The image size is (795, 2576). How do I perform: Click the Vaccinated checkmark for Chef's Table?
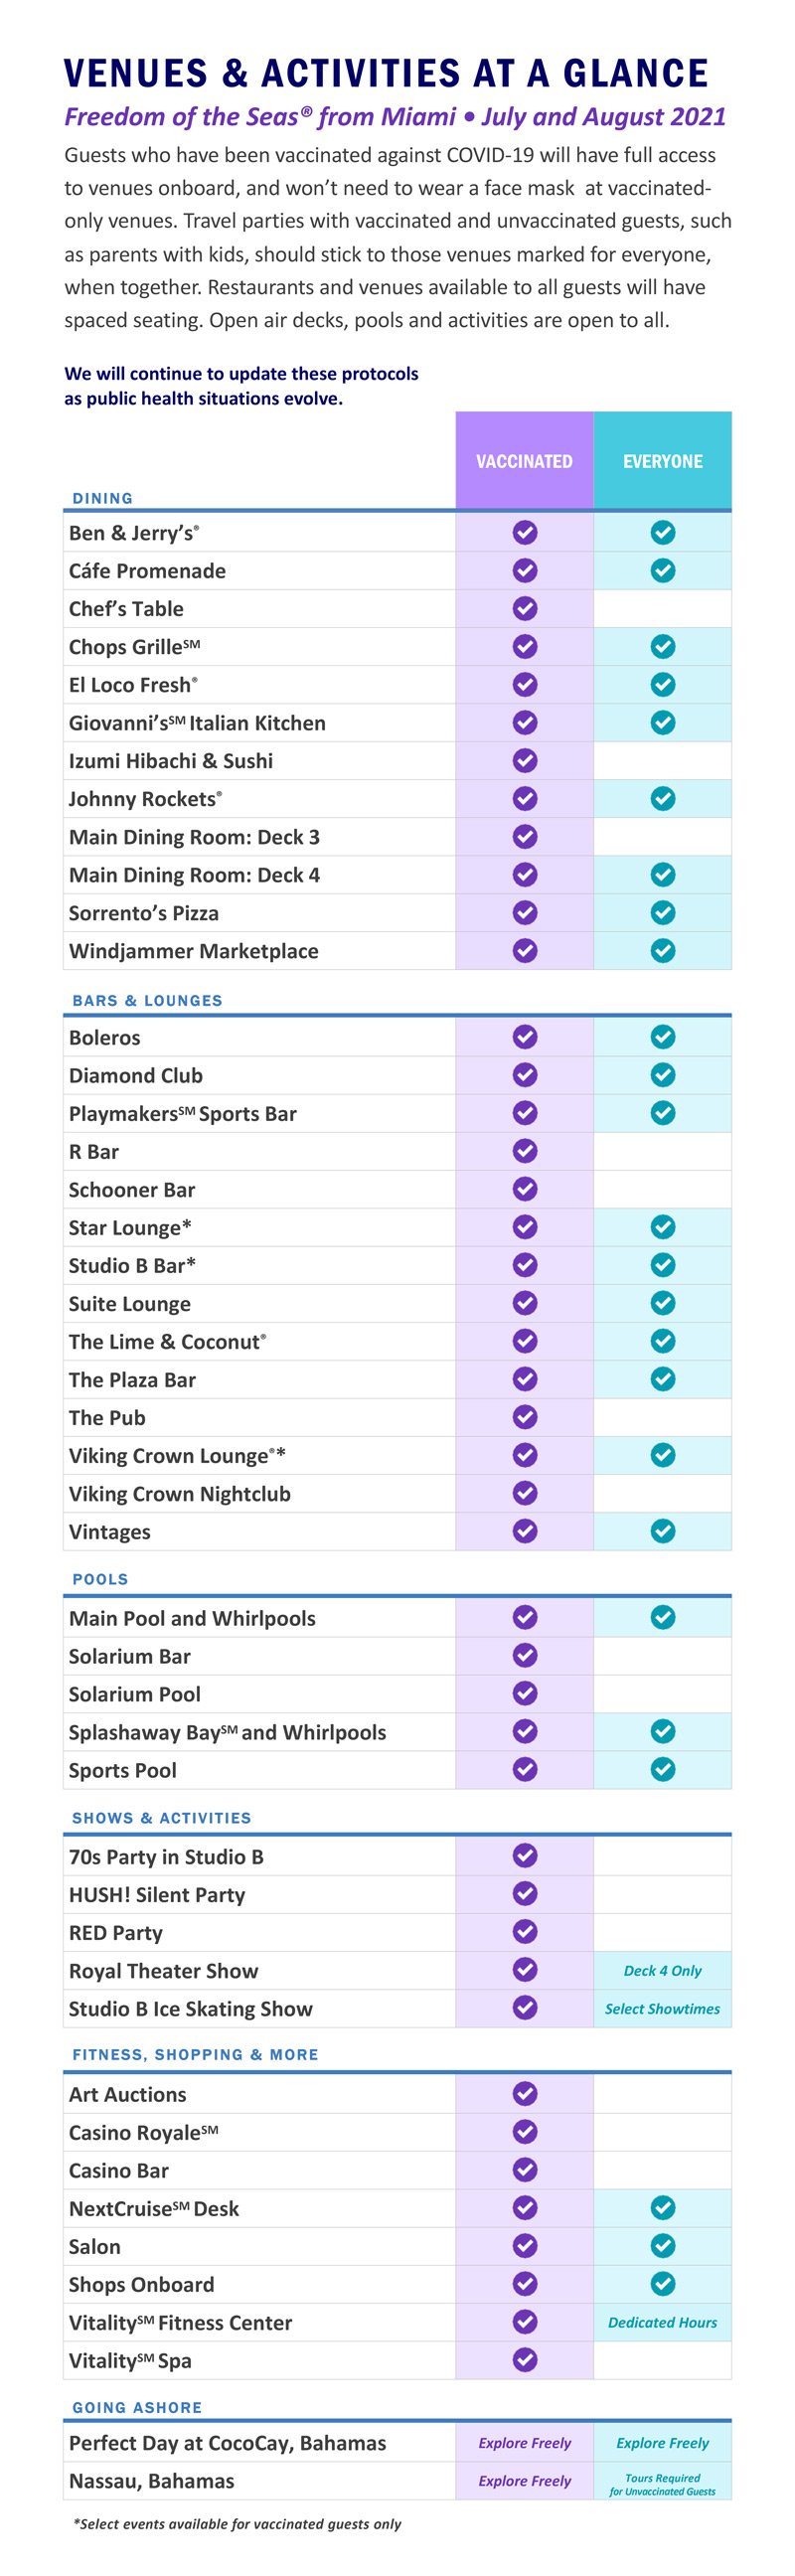coord(525,608)
